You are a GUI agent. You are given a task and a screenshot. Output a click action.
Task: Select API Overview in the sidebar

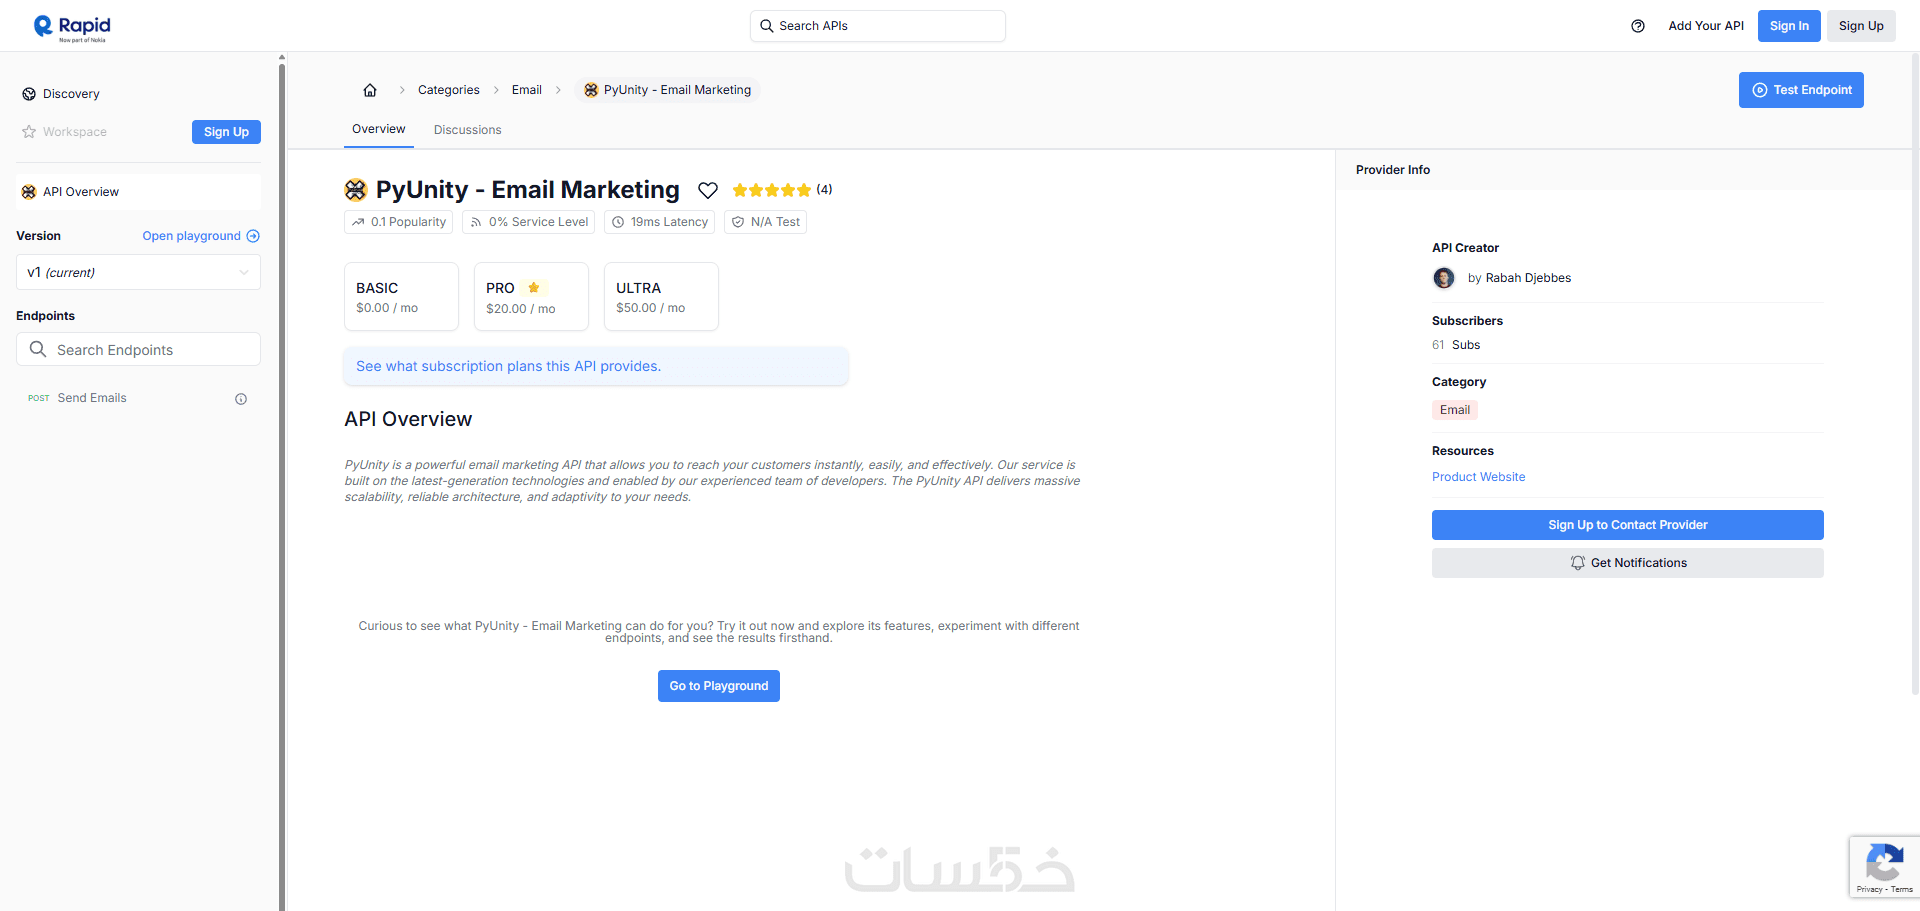(138, 192)
